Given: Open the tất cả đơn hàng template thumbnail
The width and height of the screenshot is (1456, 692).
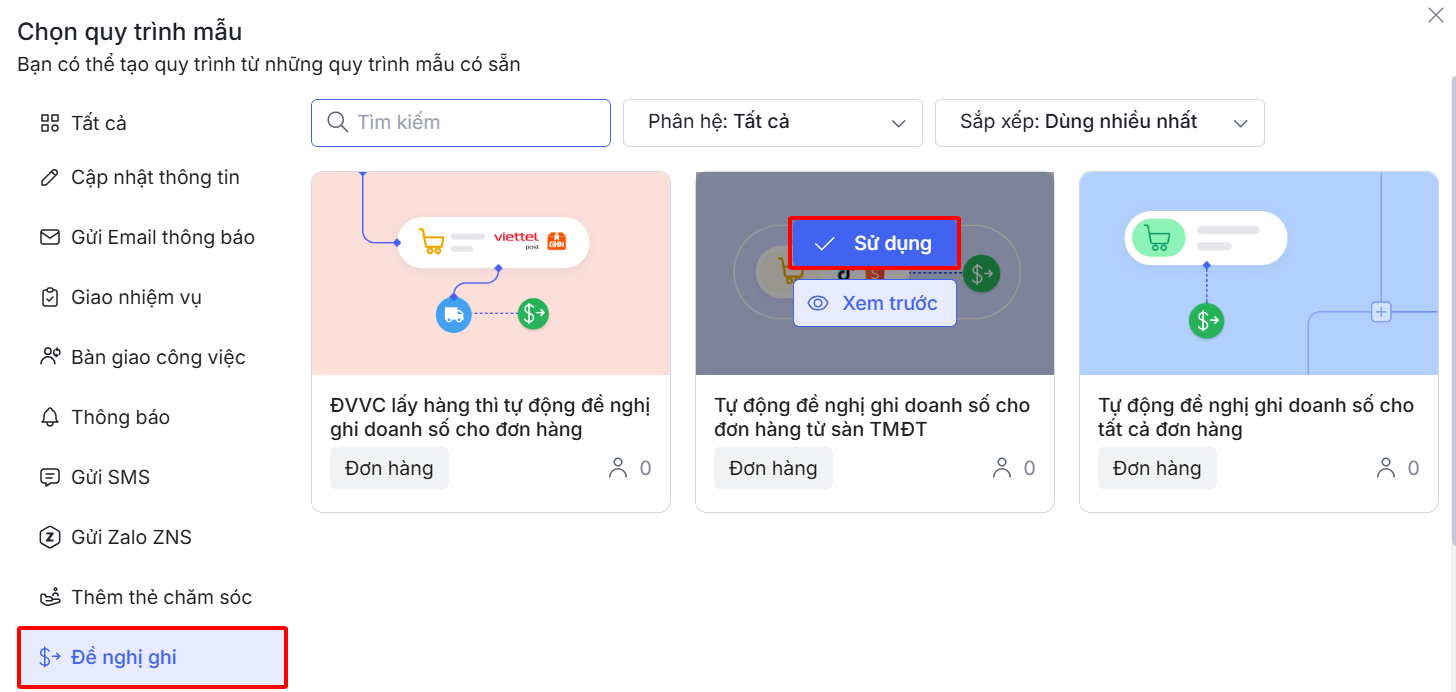Looking at the screenshot, I should click(x=1258, y=273).
